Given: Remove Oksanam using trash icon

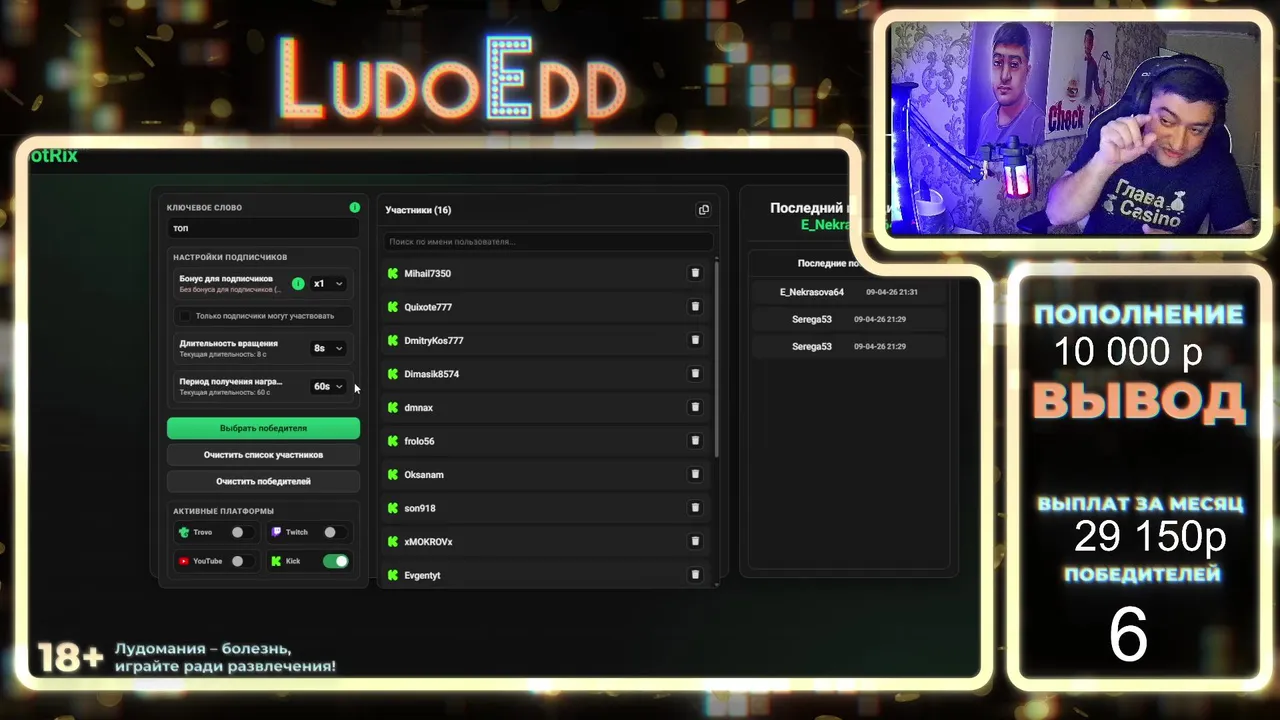Looking at the screenshot, I should [x=695, y=474].
